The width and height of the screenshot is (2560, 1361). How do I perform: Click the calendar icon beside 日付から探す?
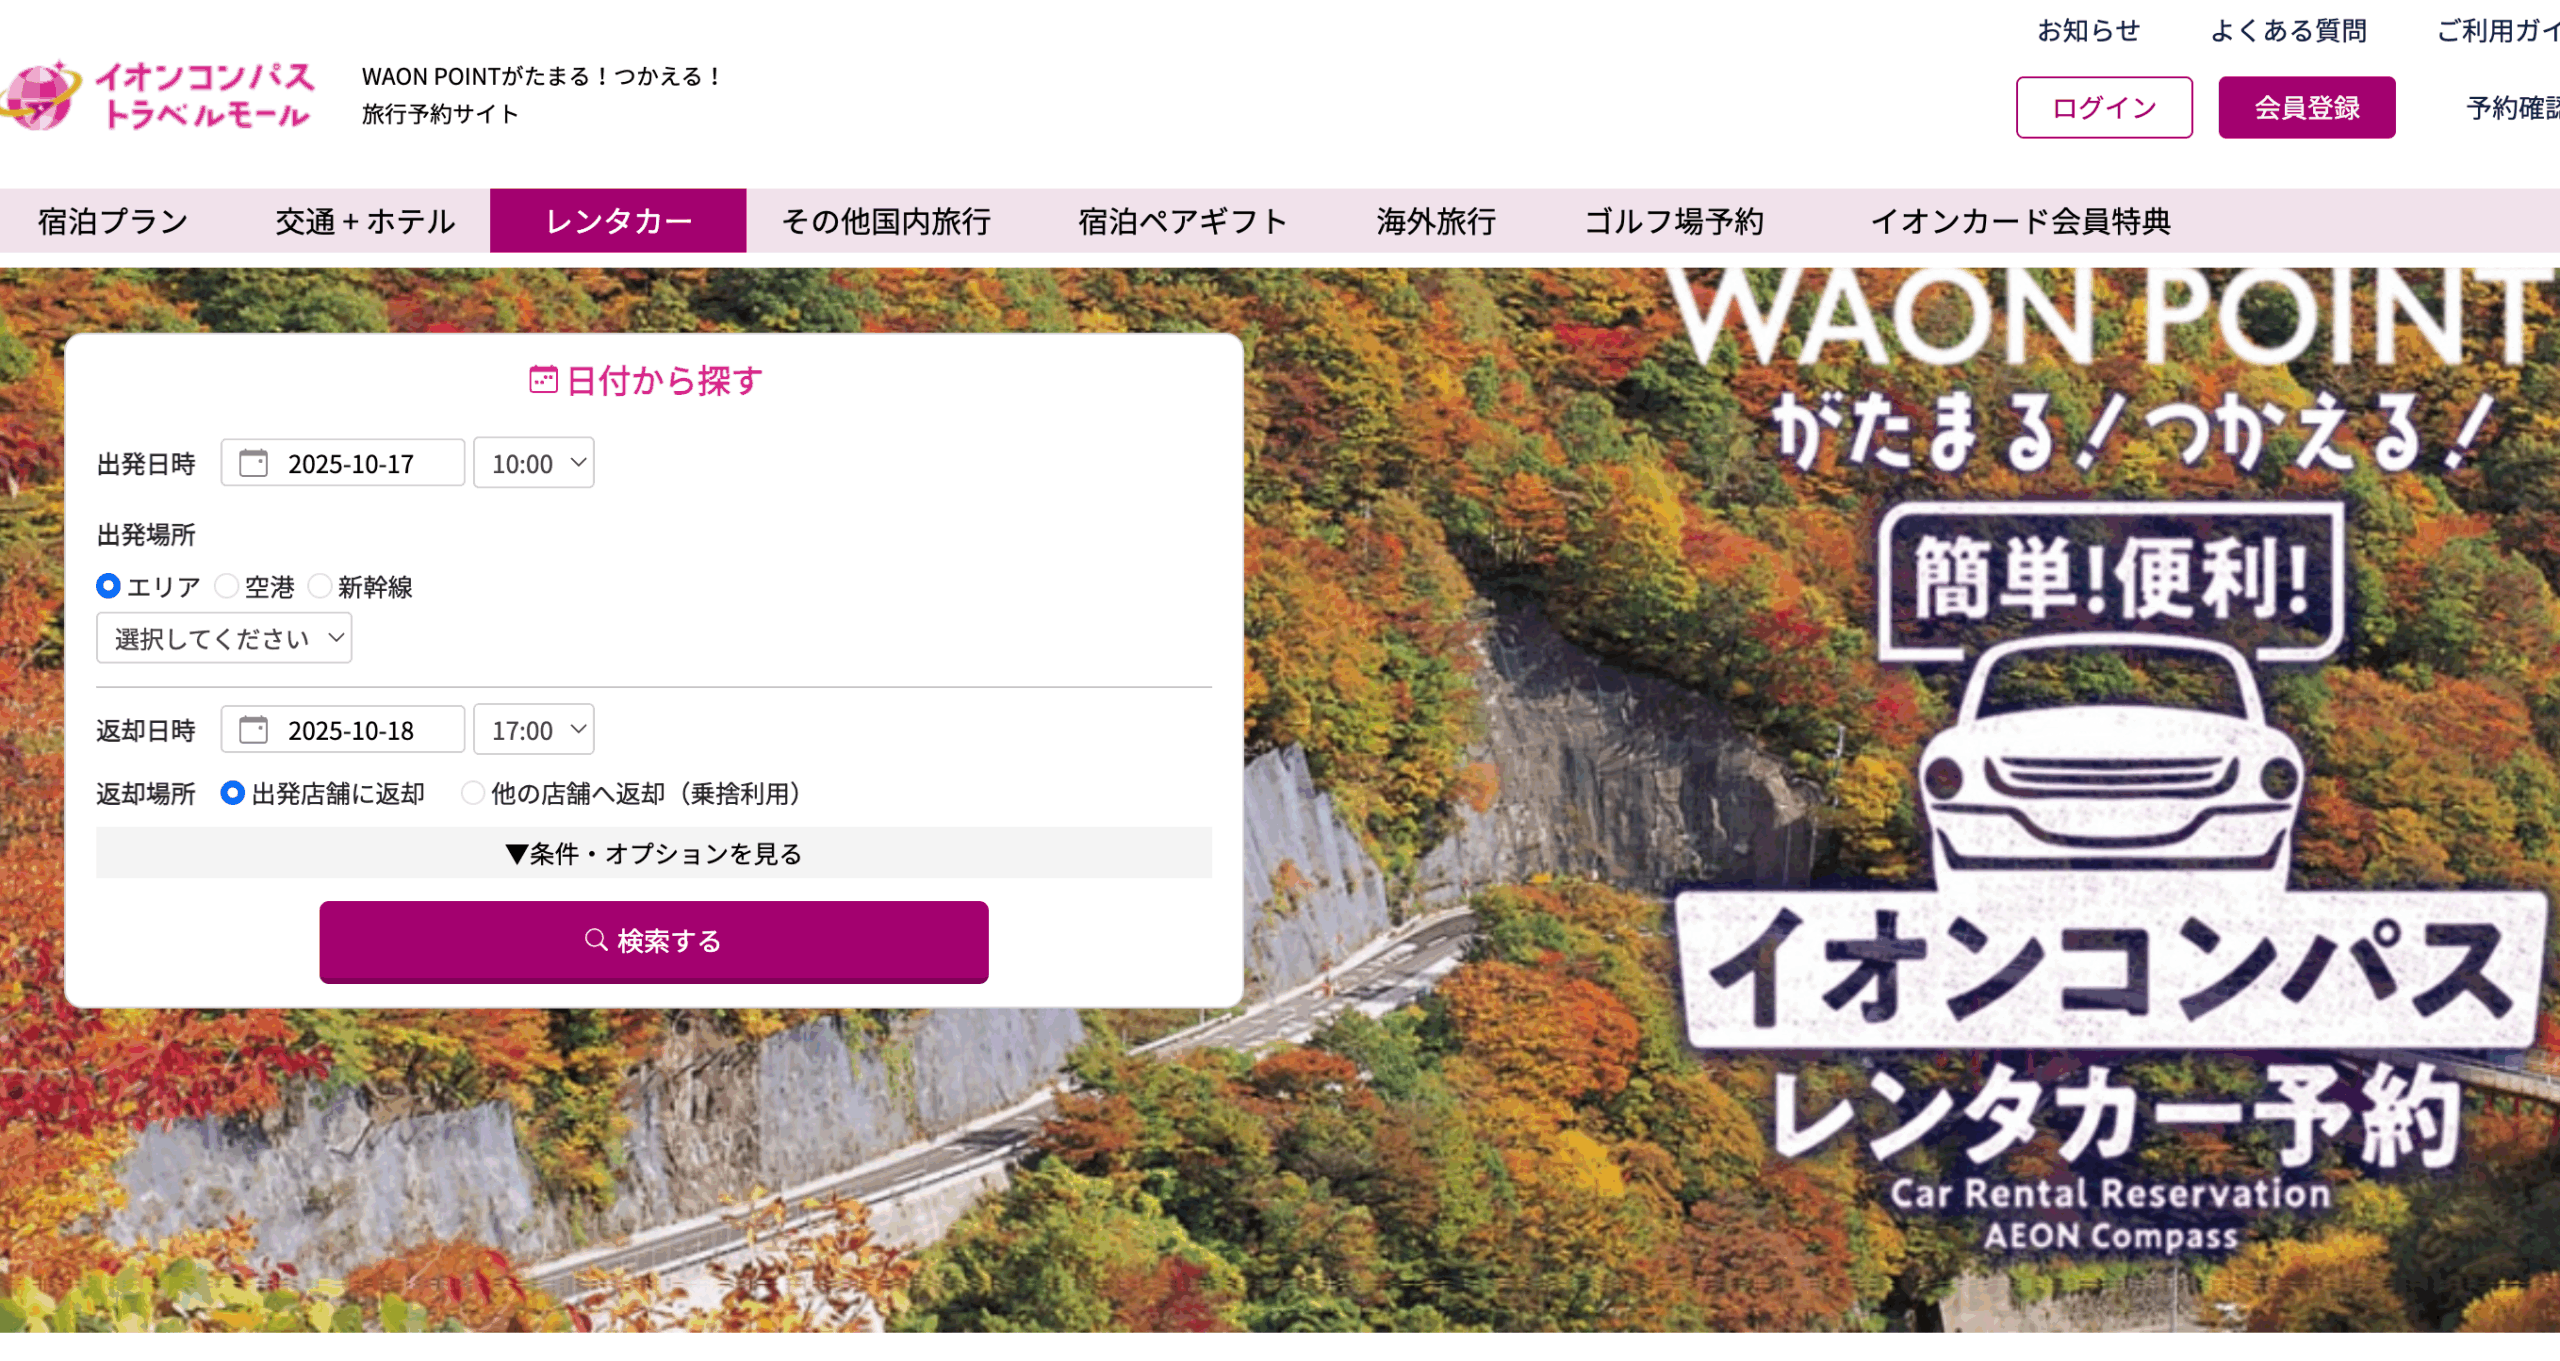[x=543, y=380]
